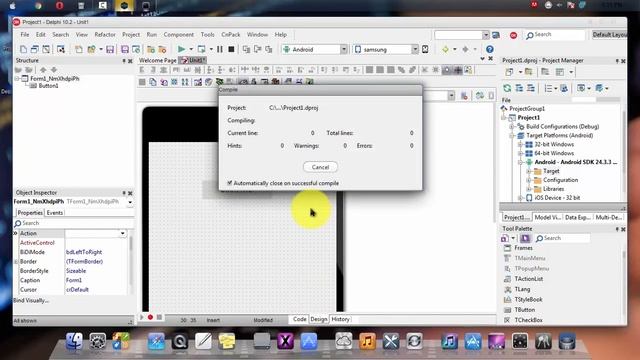Click the BorderStyle value Sizeable
This screenshot has width=640, height=360.
(76, 271)
